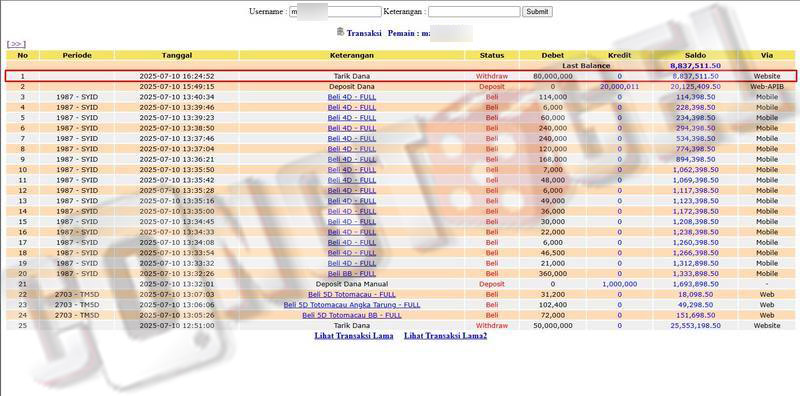Click the Tanggal column header

coord(177,55)
